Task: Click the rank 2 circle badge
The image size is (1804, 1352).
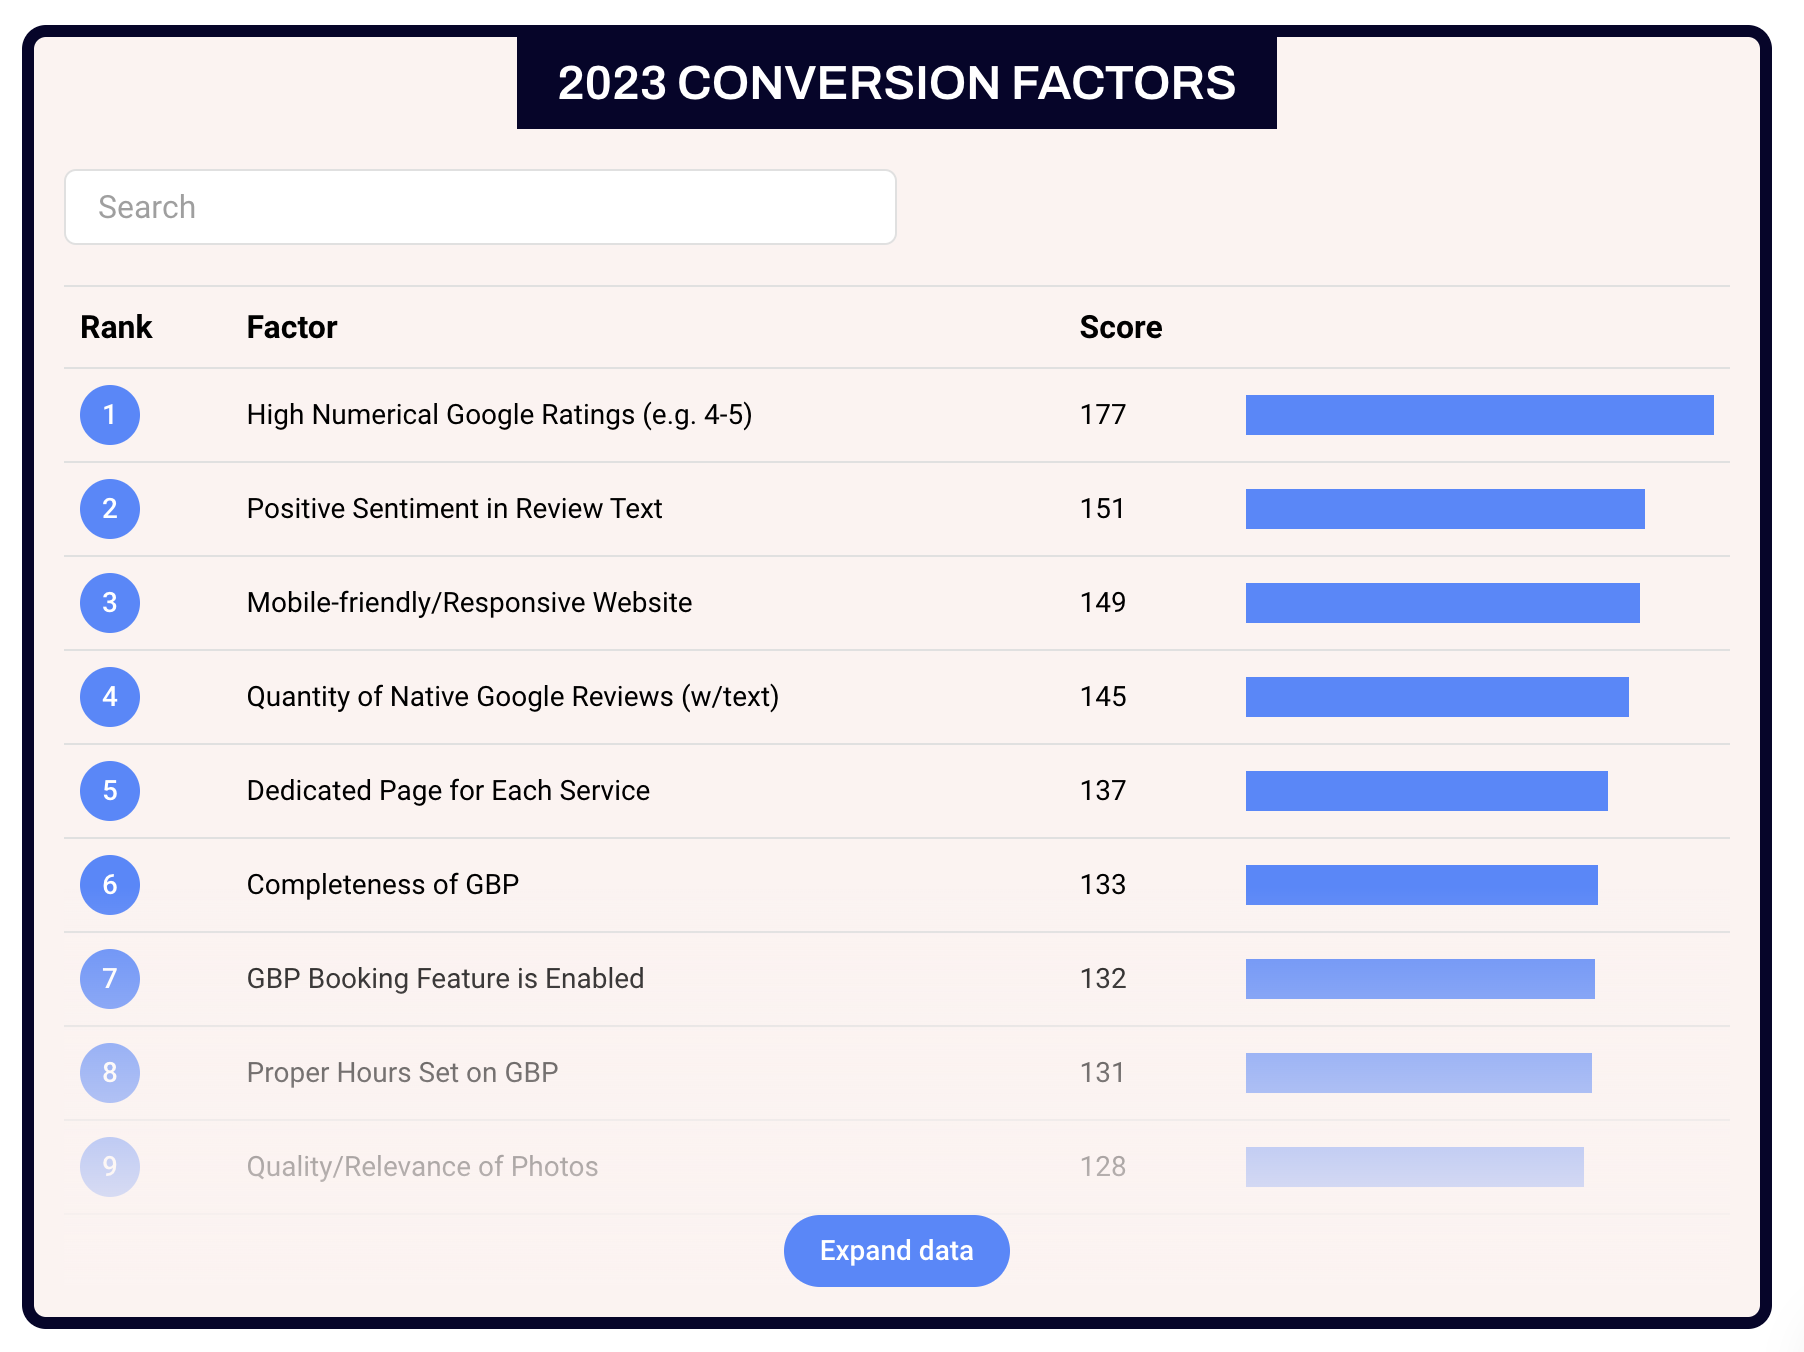Action: [110, 509]
